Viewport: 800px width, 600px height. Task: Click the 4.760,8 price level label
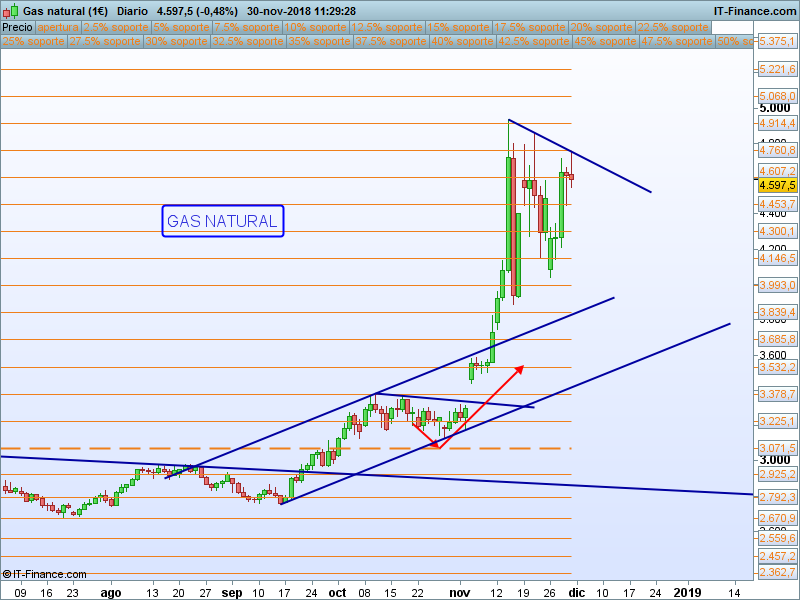(x=777, y=150)
